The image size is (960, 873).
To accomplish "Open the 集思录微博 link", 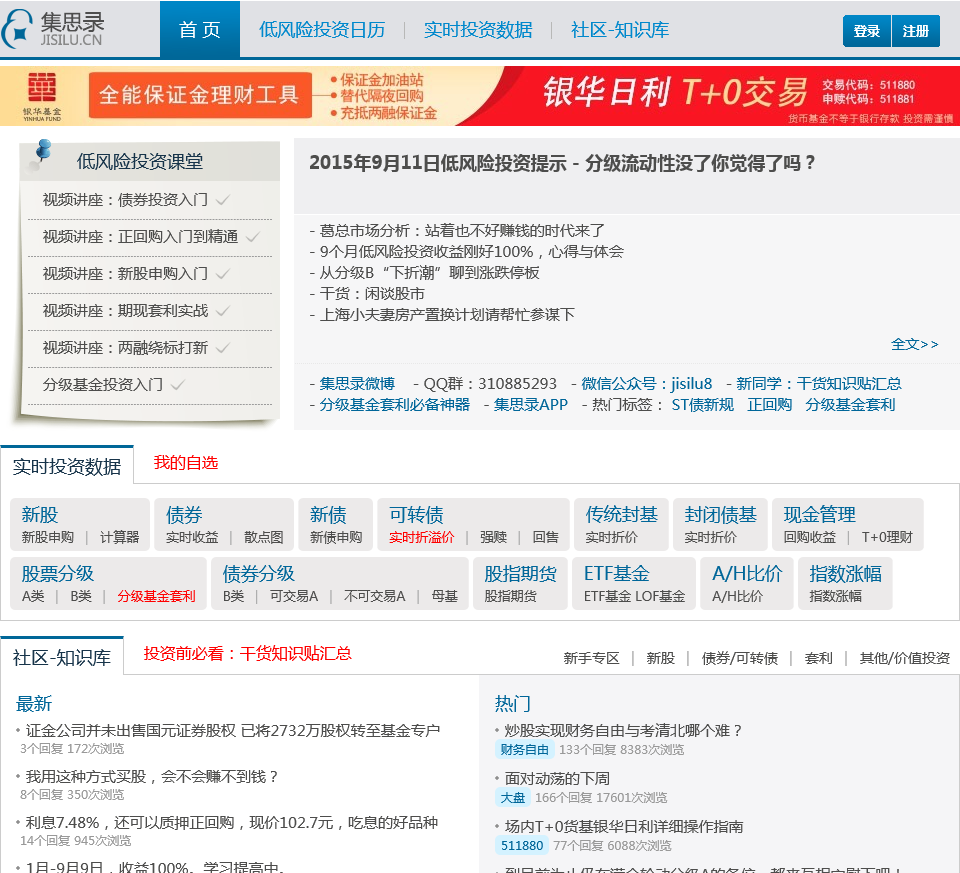I will (x=357, y=384).
